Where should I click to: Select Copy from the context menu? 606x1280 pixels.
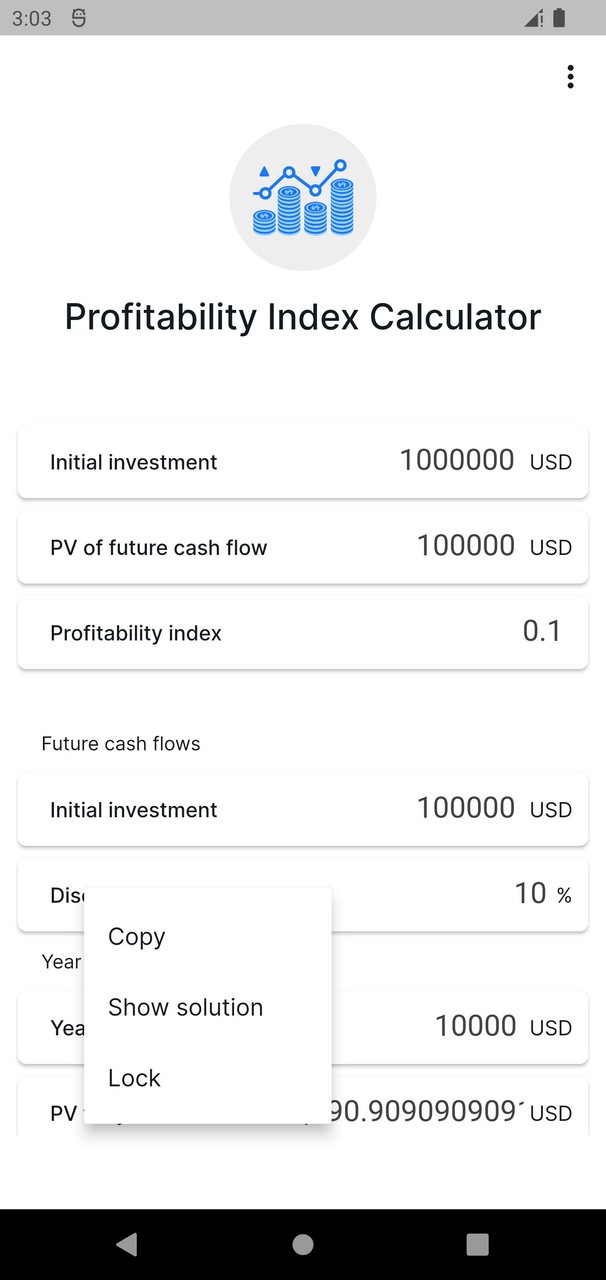point(135,937)
